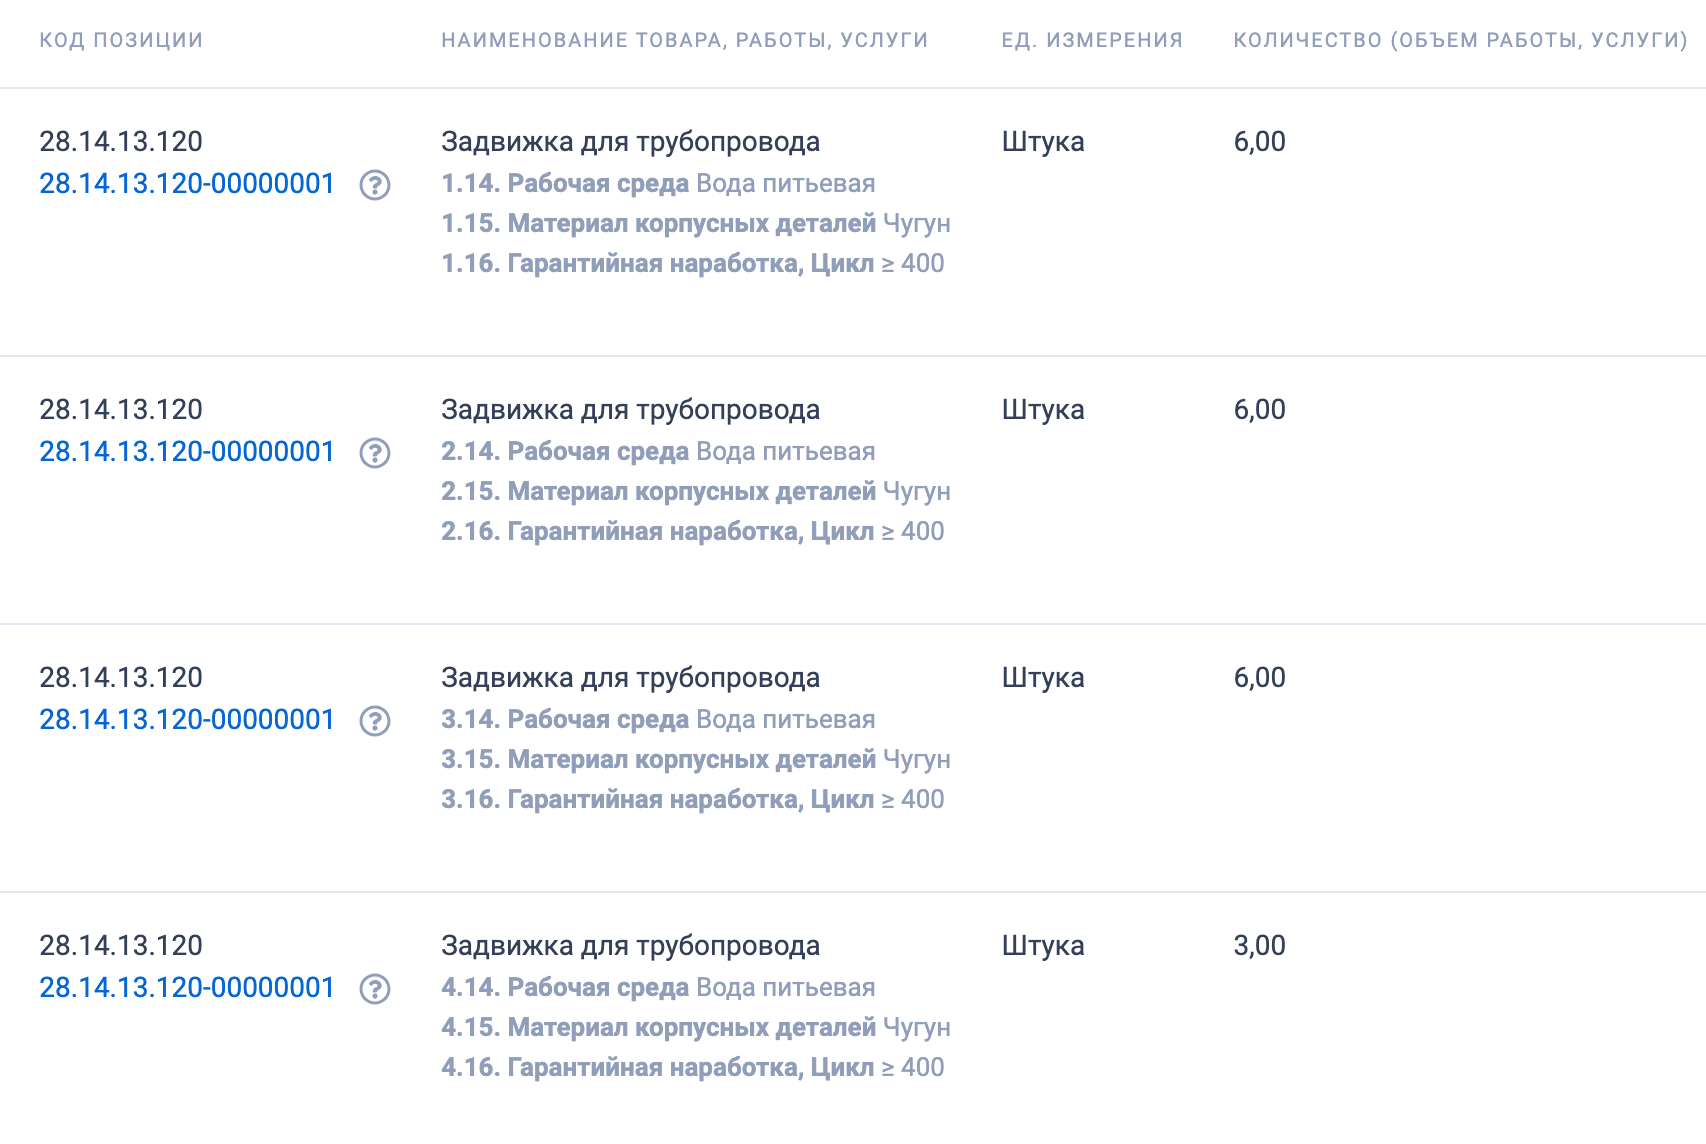The width and height of the screenshot is (1706, 1144).
Task: Open the KTRU code link in the last row
Action: (x=186, y=988)
